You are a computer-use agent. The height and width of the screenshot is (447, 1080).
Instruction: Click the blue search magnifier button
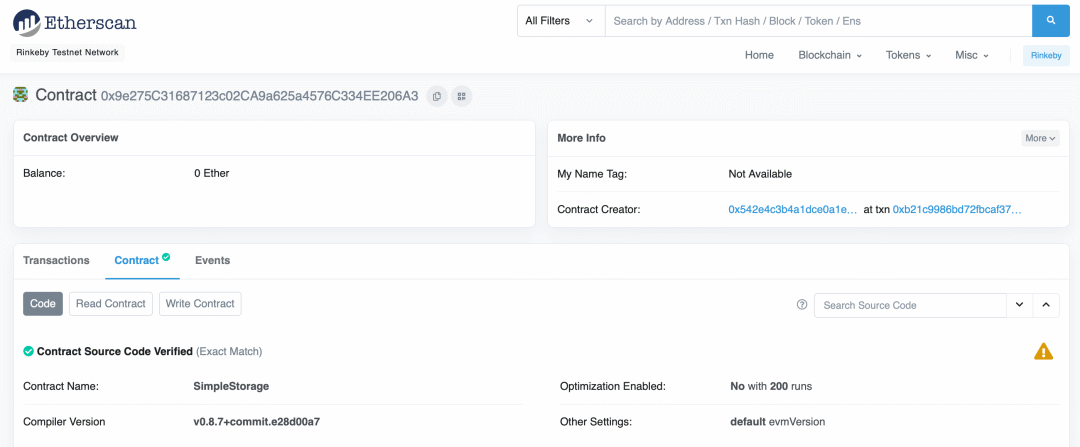point(1050,21)
